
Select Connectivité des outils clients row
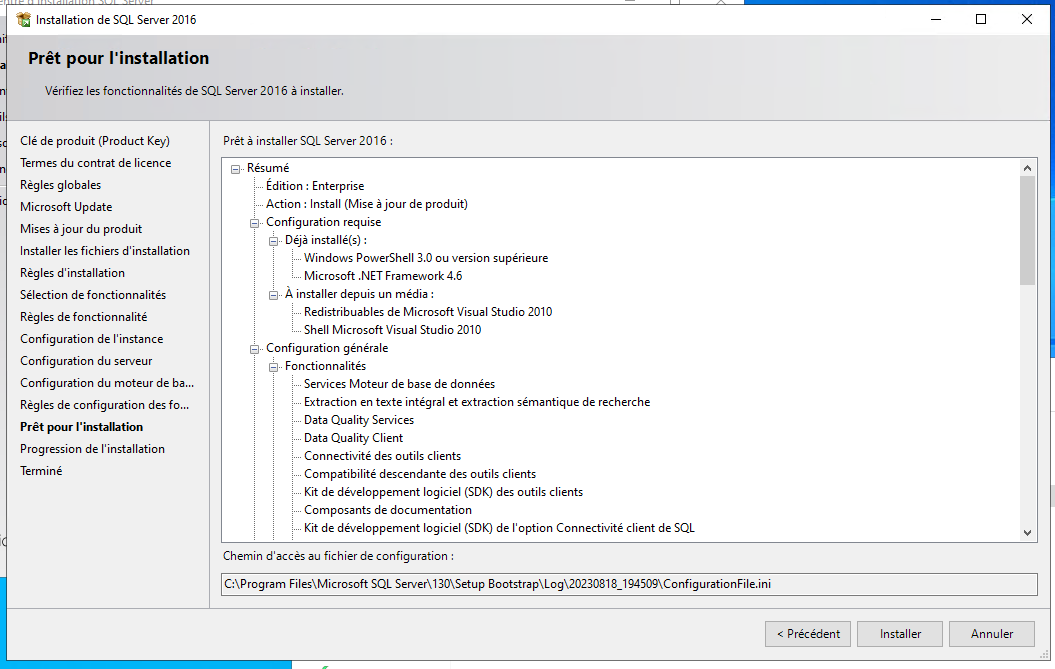click(382, 456)
